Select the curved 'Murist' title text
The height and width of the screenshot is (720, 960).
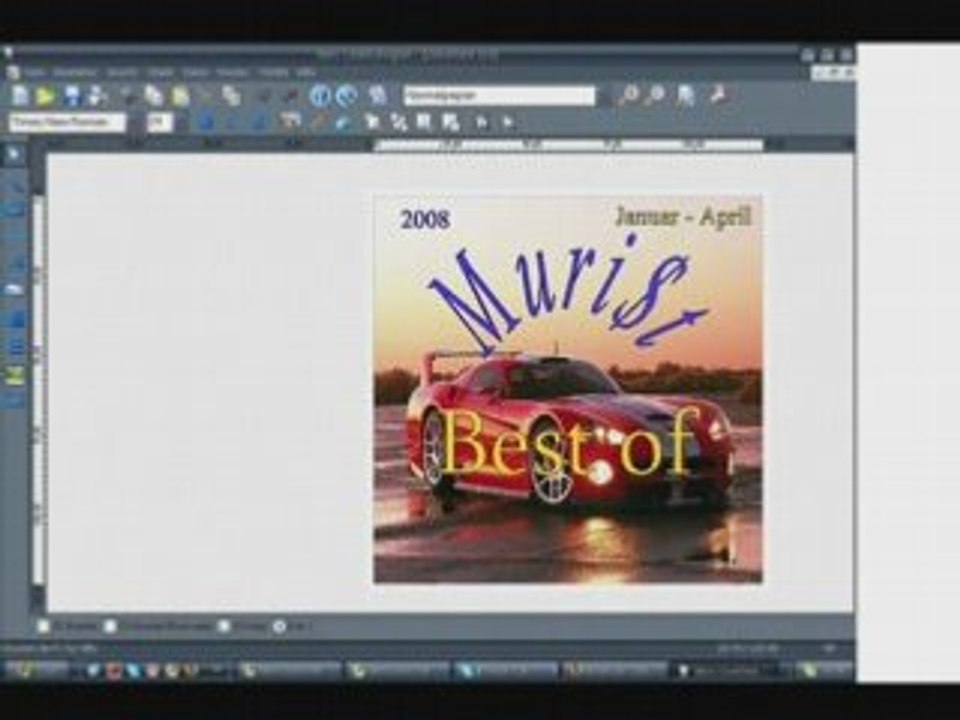[x=566, y=294]
